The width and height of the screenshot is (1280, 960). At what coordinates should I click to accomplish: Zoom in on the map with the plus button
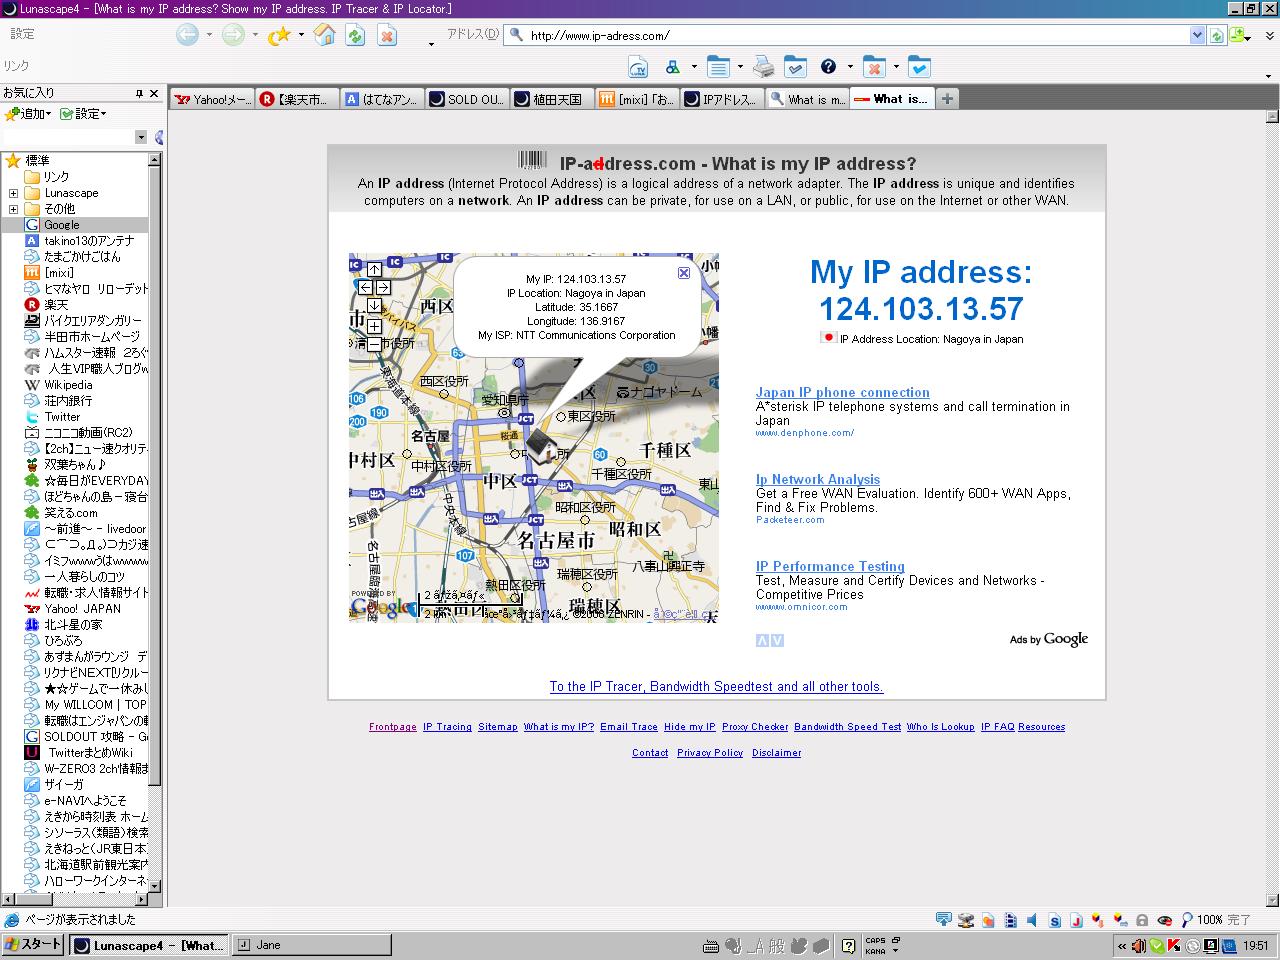[374, 326]
